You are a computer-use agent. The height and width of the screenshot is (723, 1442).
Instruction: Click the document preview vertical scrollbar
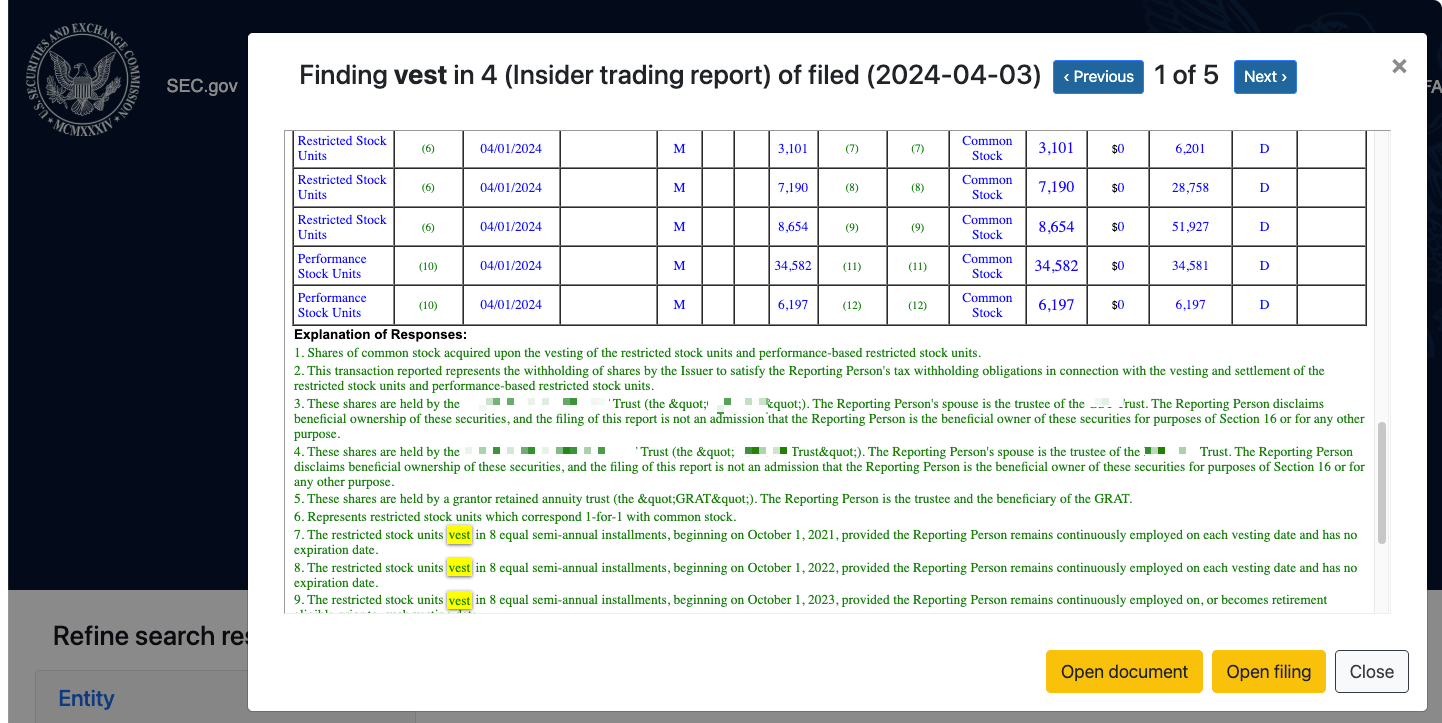(1382, 482)
